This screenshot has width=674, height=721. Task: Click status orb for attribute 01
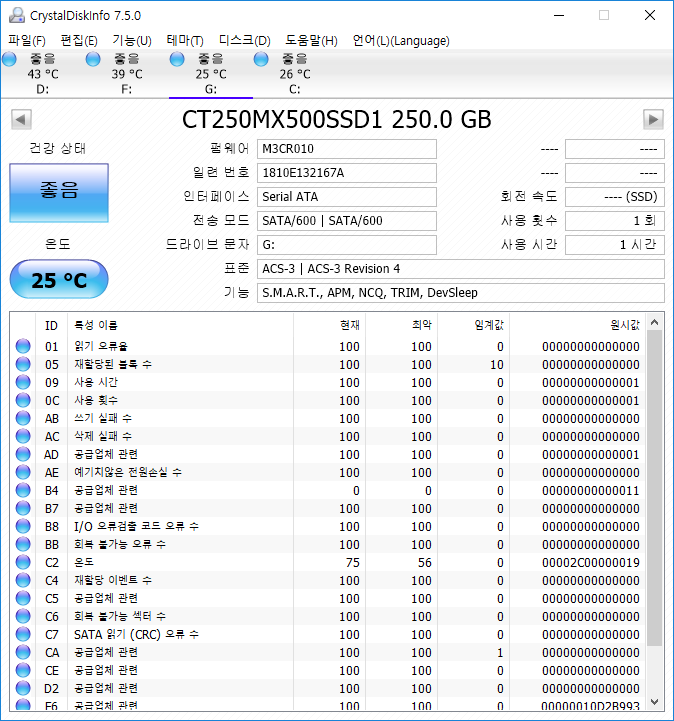(23, 346)
